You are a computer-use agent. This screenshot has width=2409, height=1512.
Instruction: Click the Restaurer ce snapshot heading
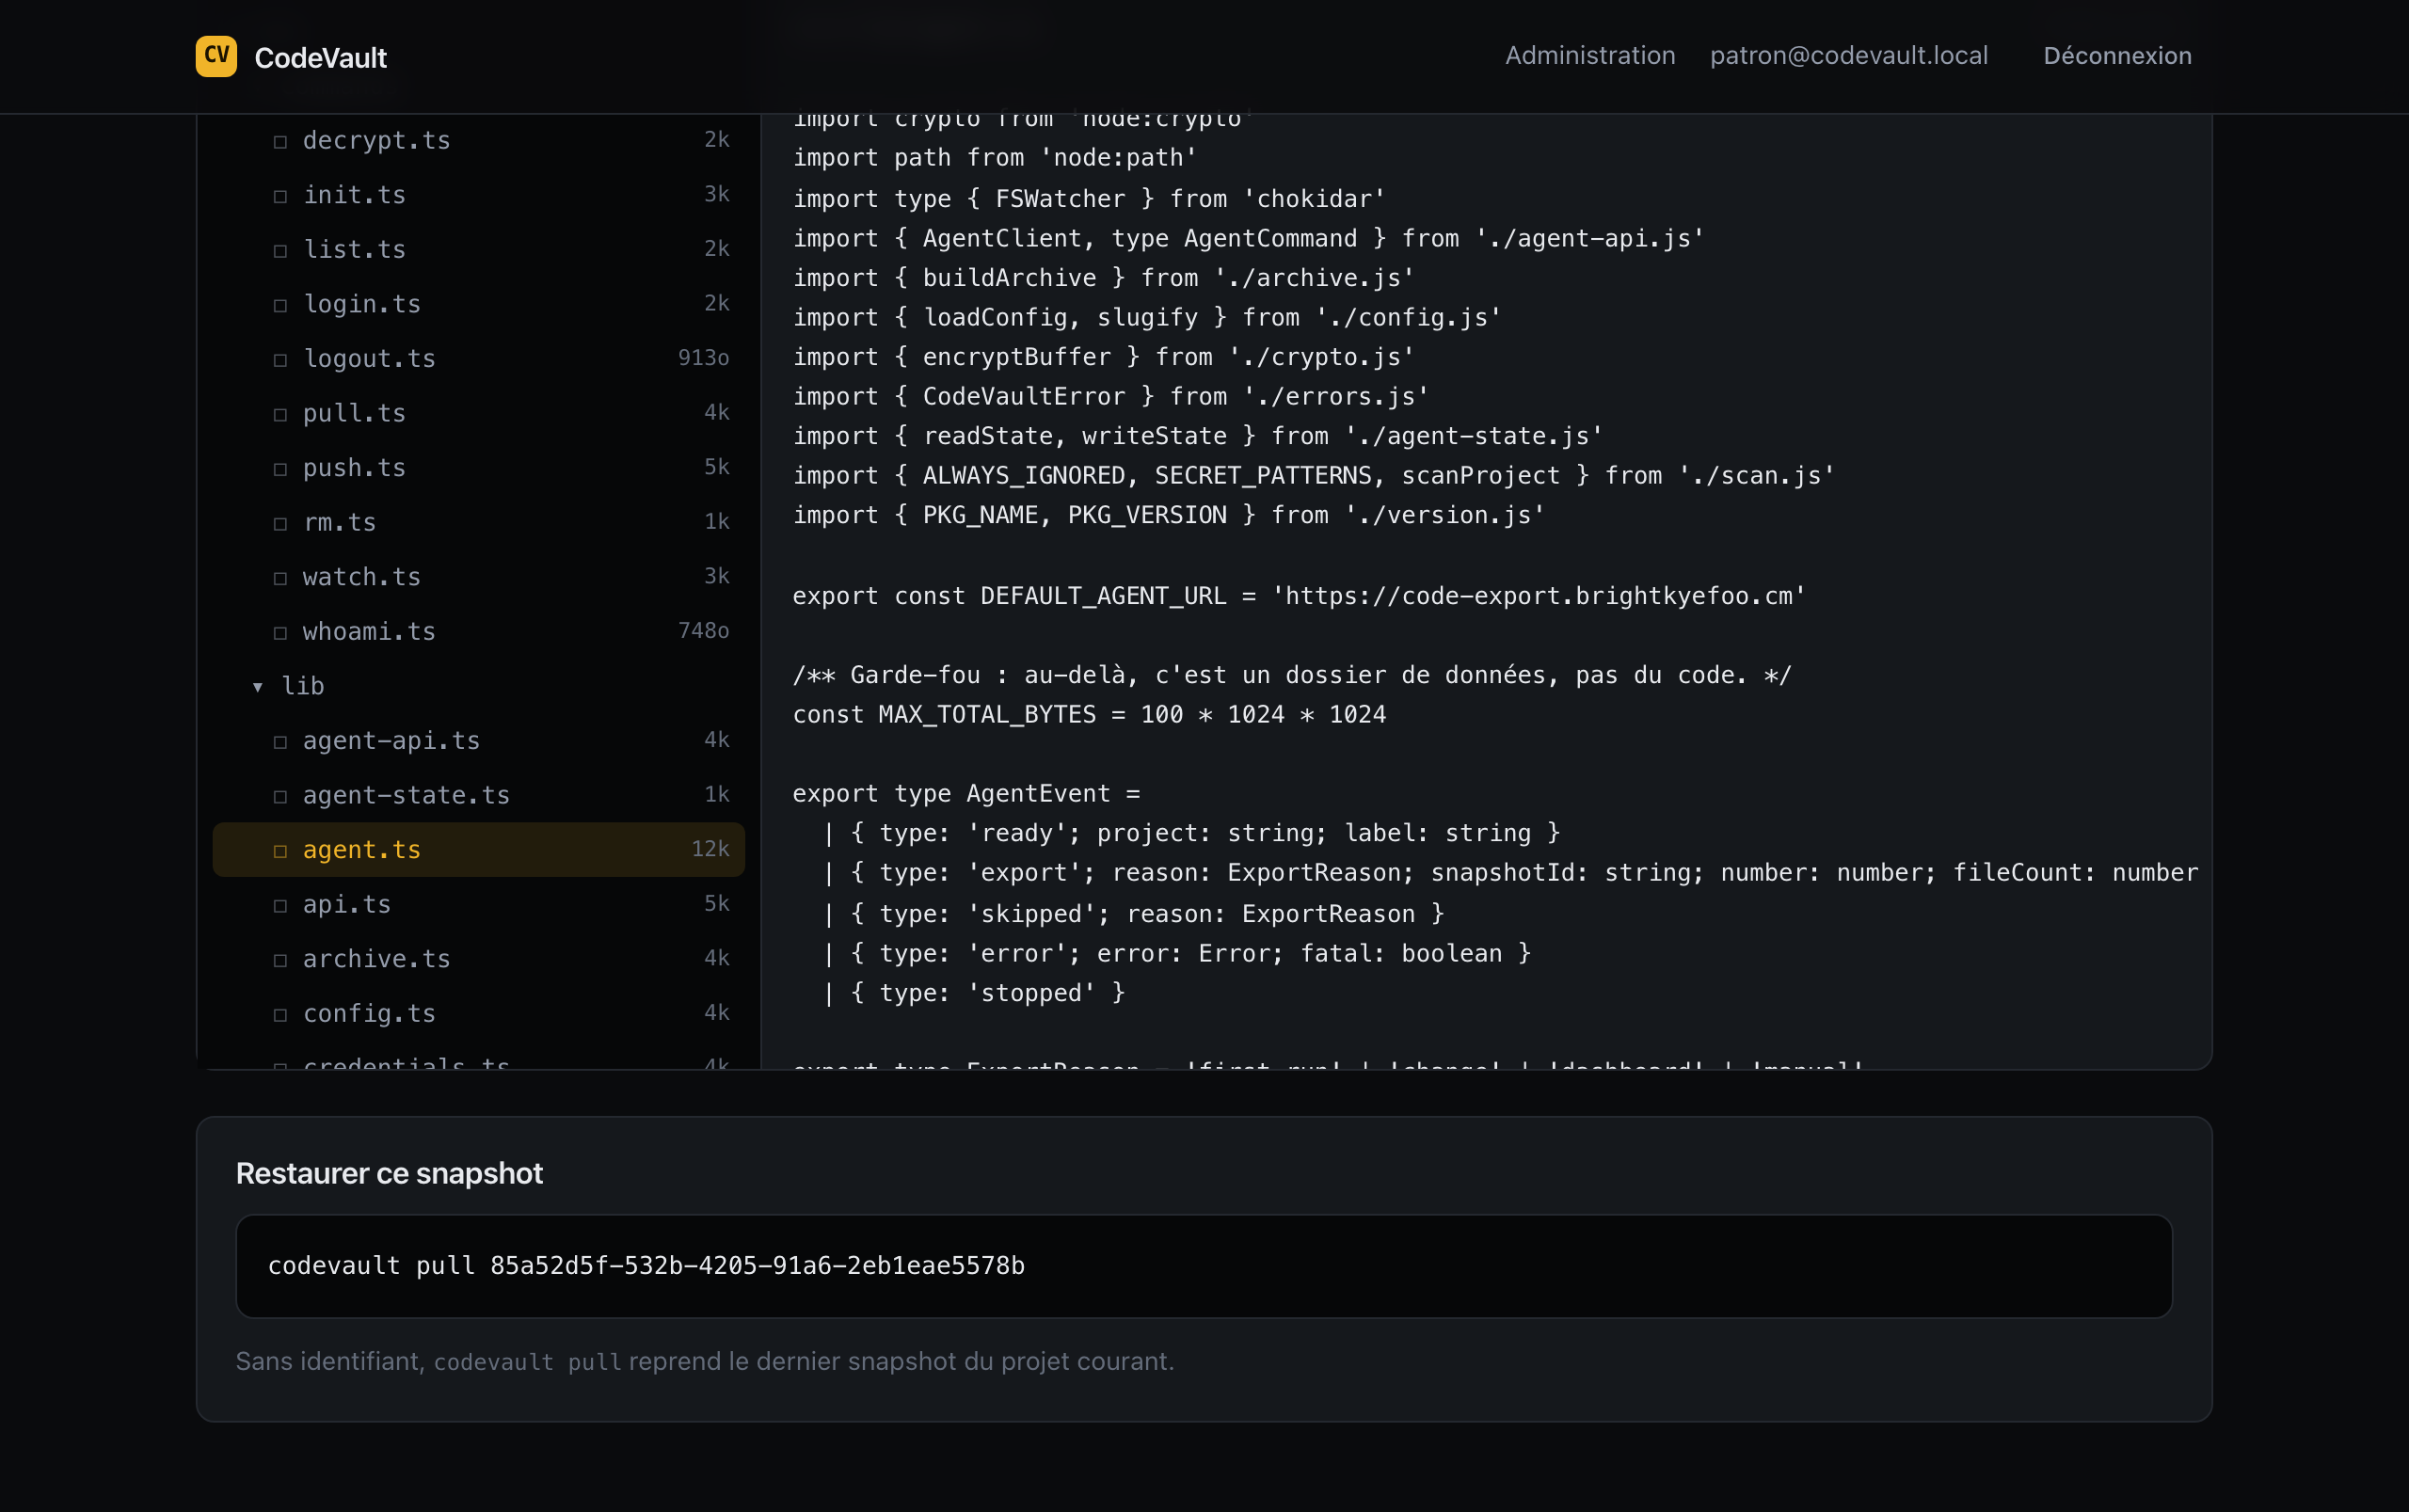click(x=389, y=1173)
